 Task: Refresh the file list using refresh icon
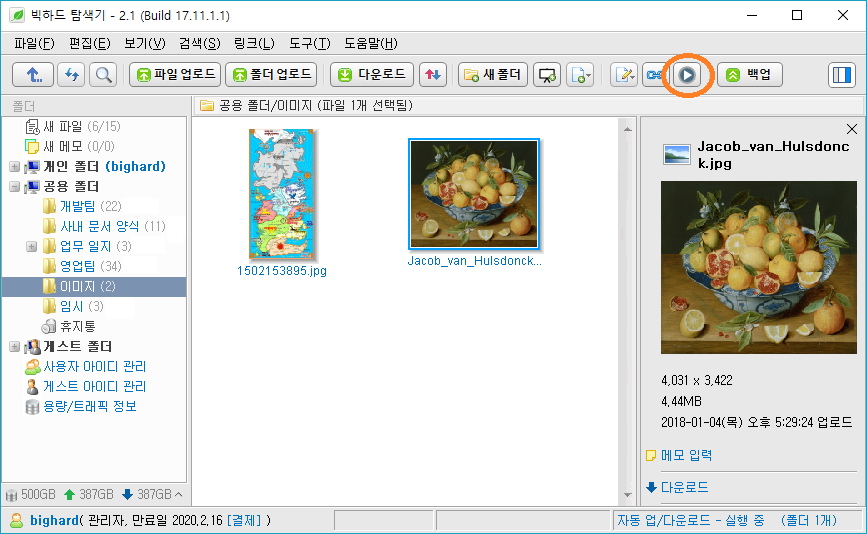pos(71,75)
